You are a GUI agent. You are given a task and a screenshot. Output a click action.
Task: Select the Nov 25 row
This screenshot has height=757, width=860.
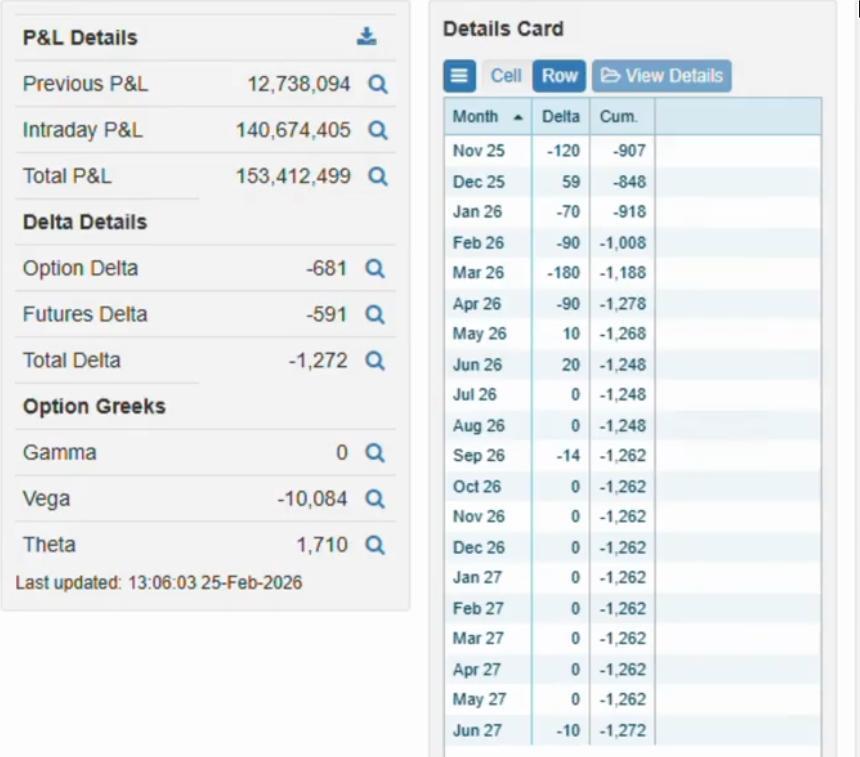(x=632, y=150)
